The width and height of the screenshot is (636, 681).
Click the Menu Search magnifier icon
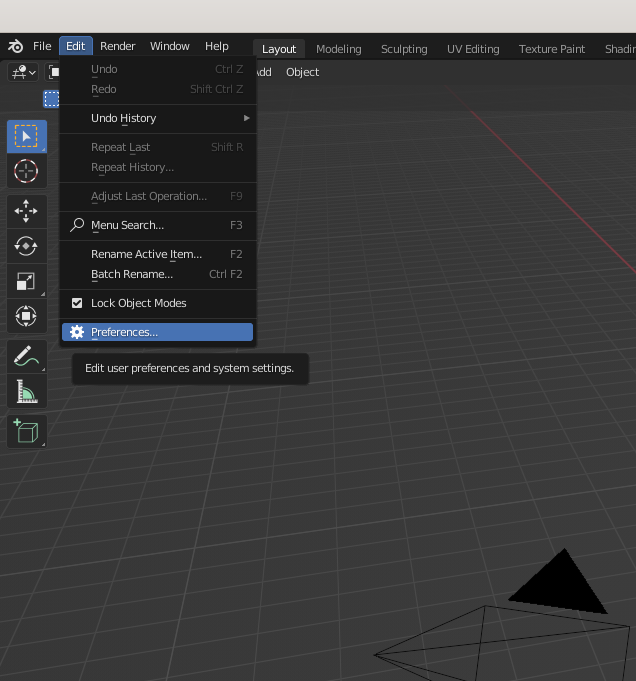pyautogui.click(x=77, y=225)
